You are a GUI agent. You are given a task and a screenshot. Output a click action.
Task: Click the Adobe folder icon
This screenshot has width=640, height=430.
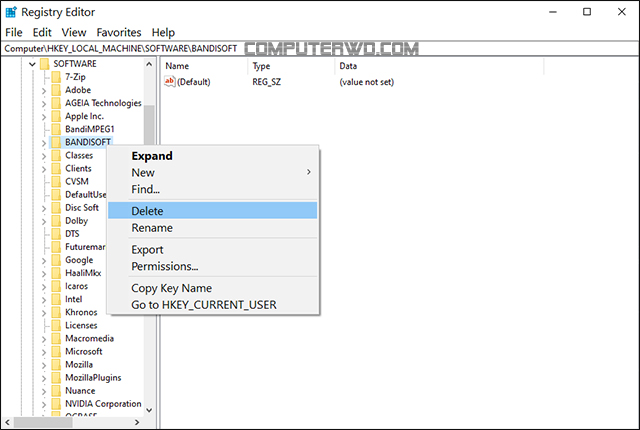[x=56, y=90]
